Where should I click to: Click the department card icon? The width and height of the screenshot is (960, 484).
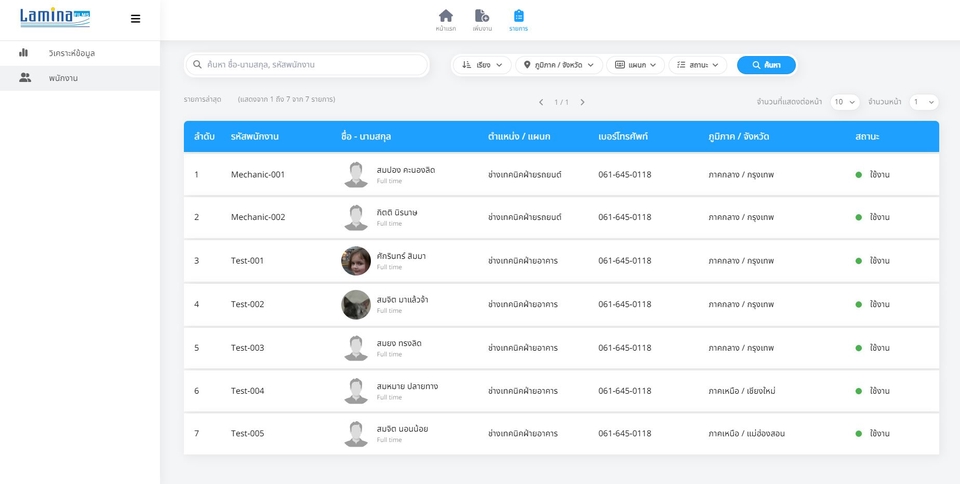[x=620, y=64]
